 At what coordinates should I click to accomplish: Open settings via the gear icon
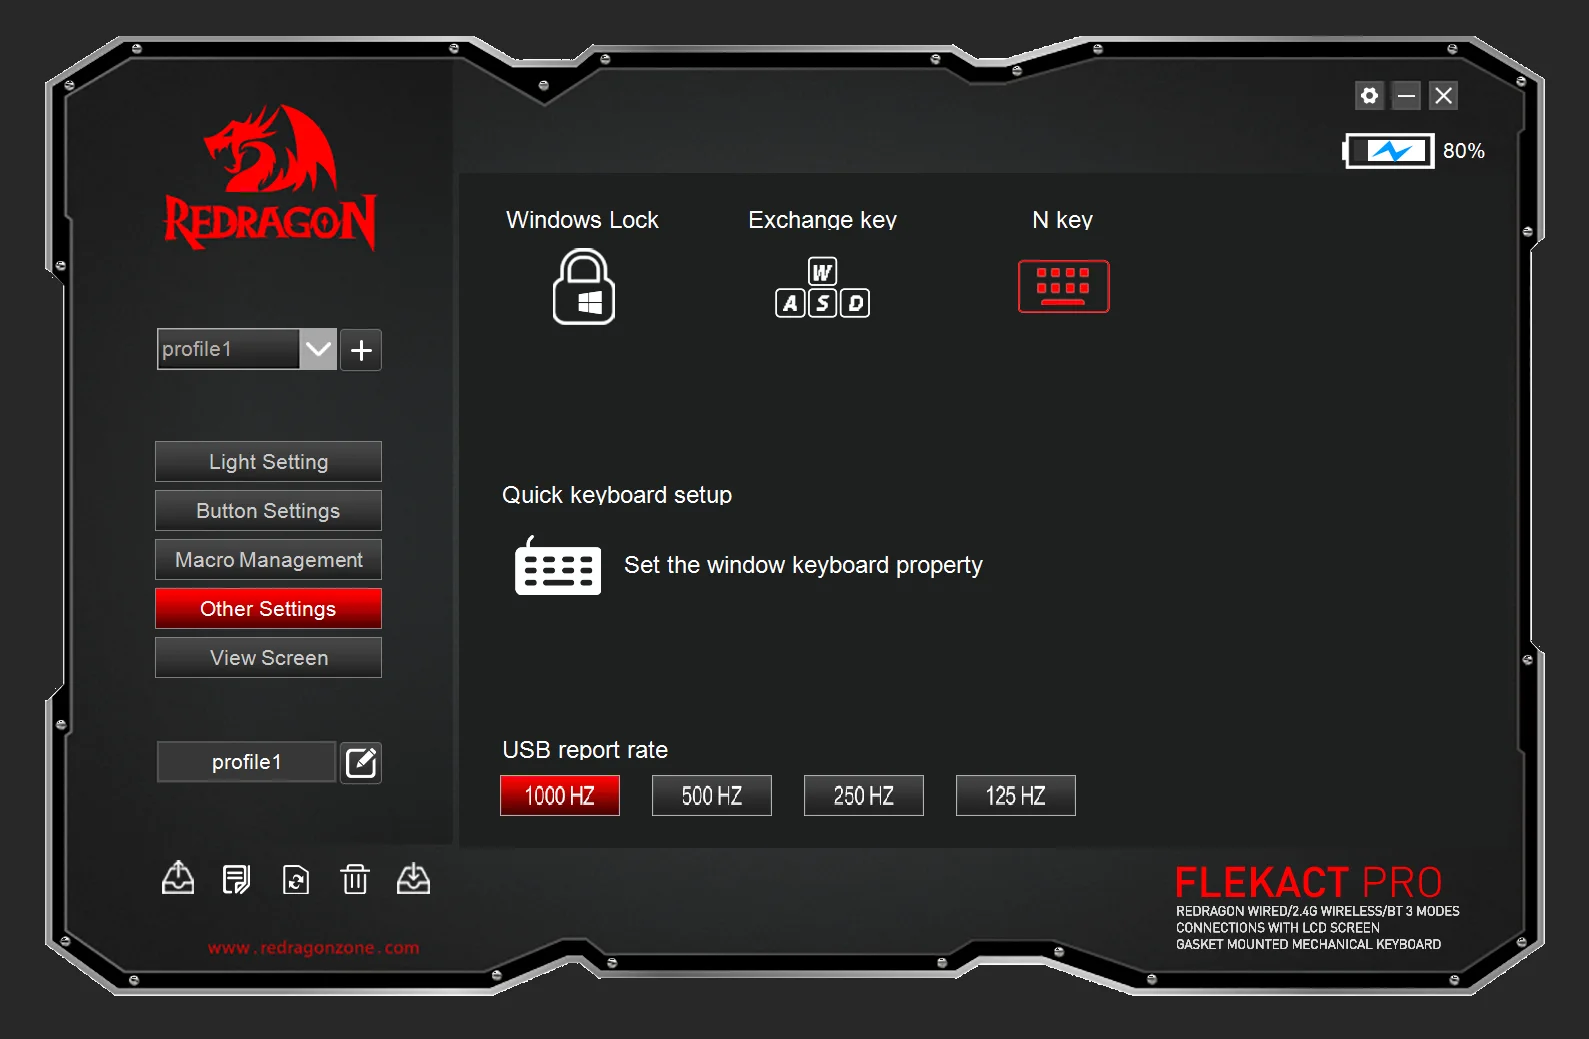tap(1369, 96)
